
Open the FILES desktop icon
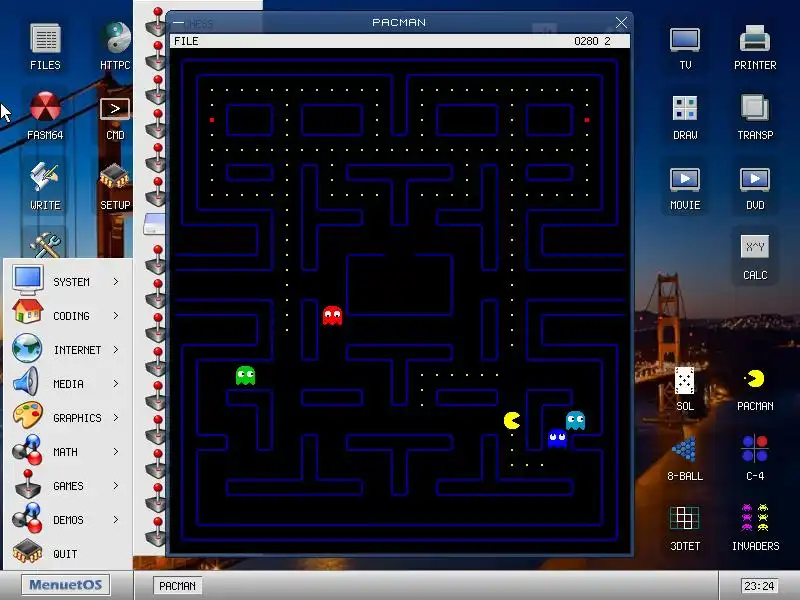45,47
